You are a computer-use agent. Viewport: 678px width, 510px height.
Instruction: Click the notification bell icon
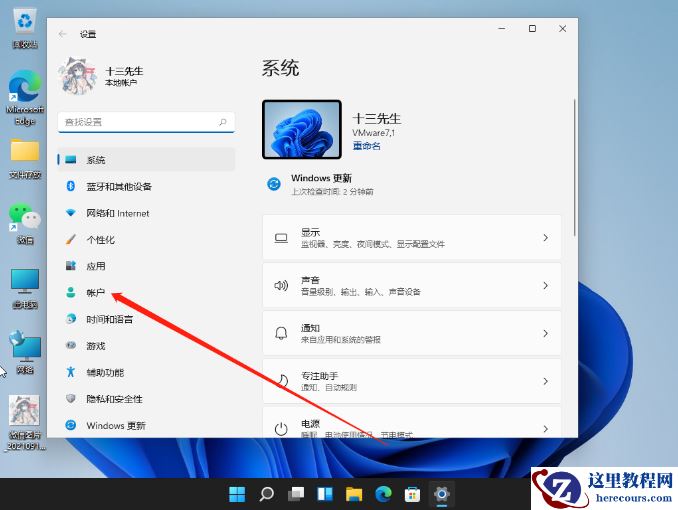pyautogui.click(x=281, y=333)
